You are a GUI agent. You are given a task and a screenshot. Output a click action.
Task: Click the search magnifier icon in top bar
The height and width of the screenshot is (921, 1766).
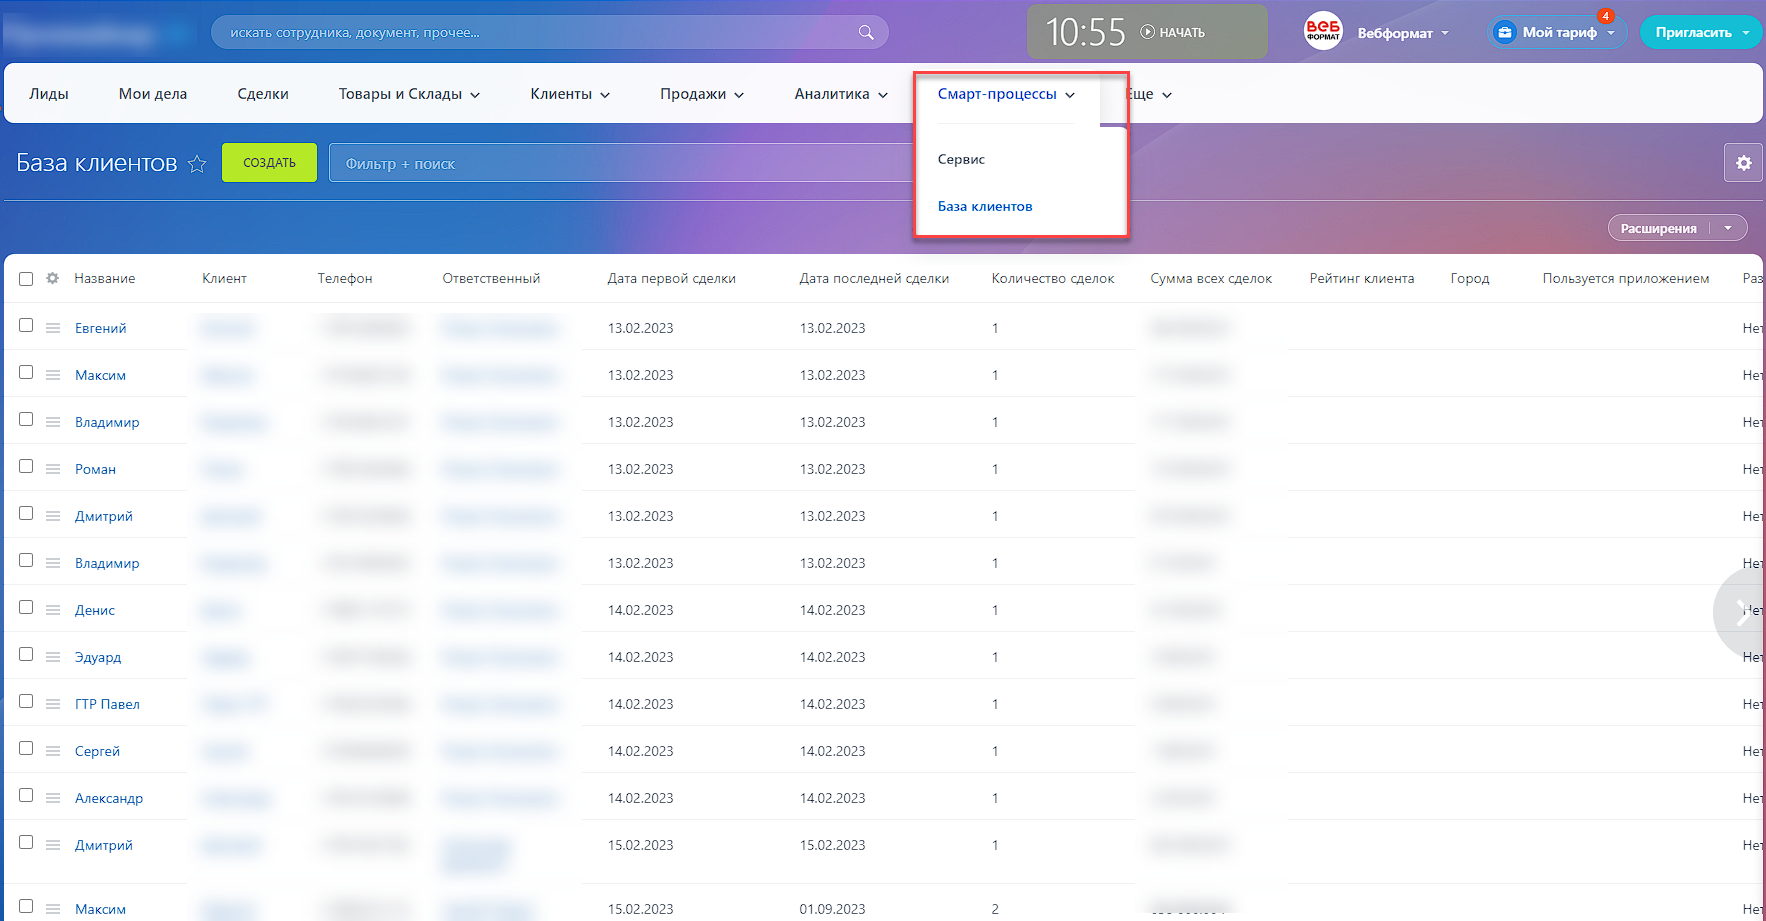(x=866, y=32)
